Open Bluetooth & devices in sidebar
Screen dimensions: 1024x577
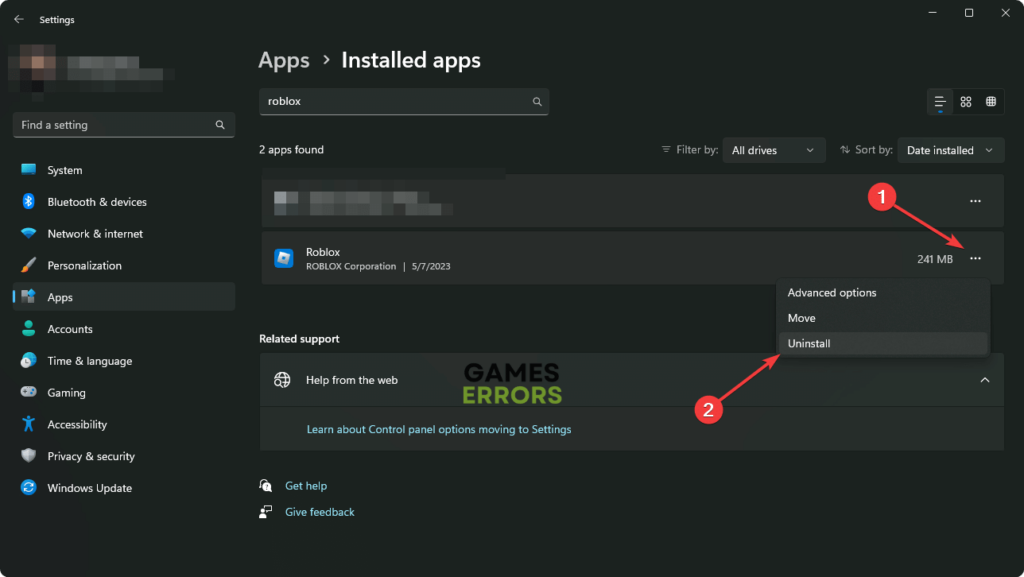pyautogui.click(x=97, y=202)
